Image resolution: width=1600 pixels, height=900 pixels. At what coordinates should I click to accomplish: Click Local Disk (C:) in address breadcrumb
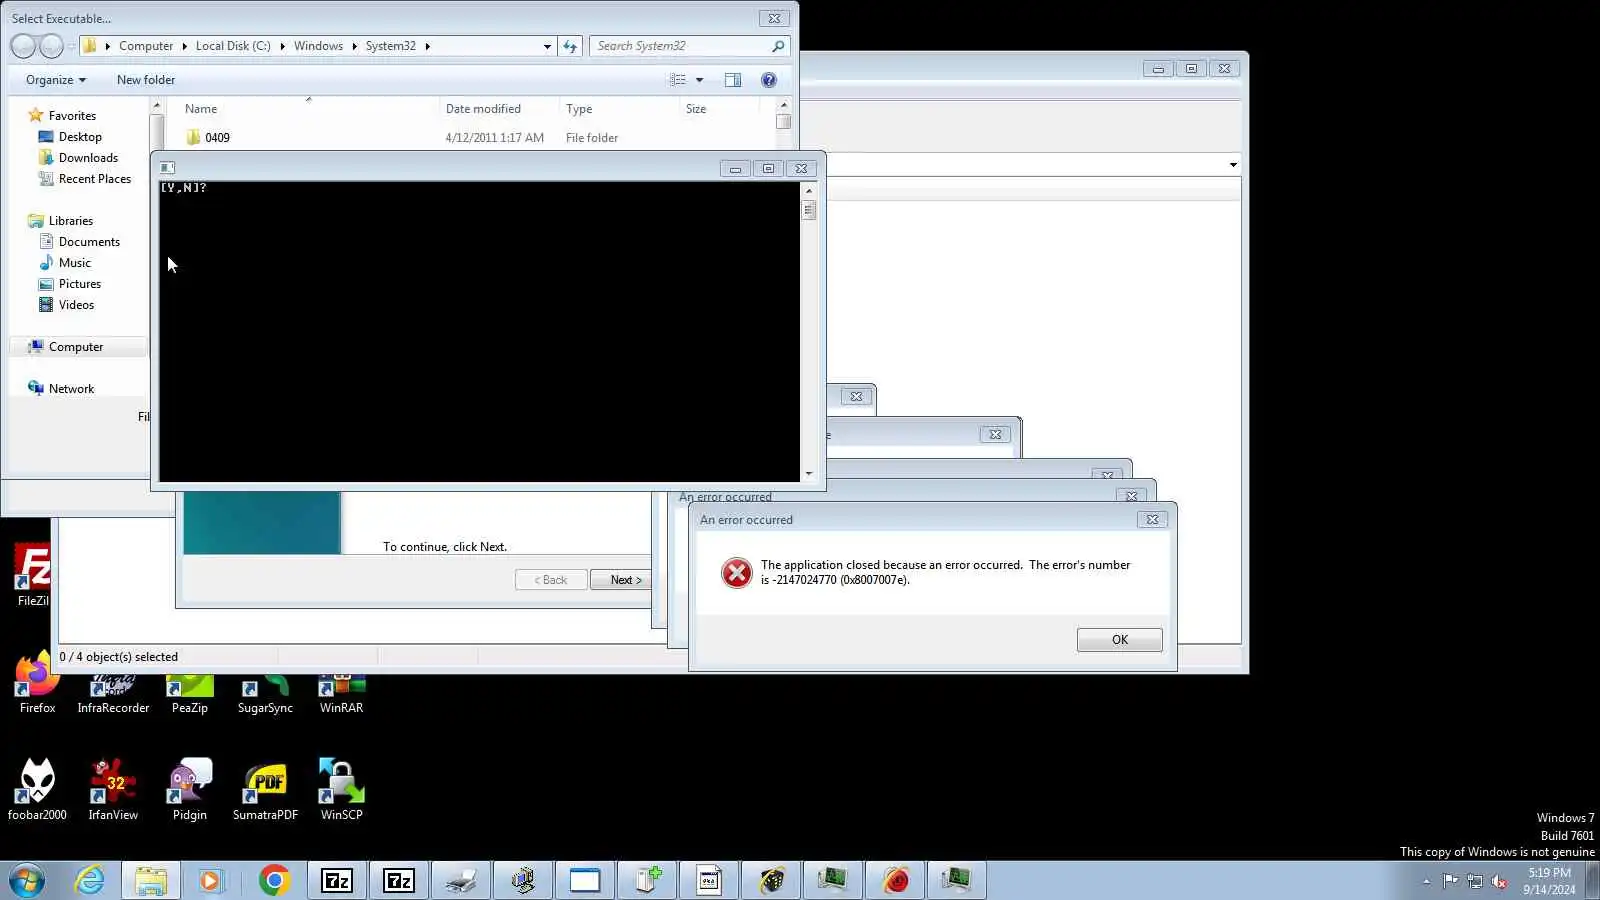pyautogui.click(x=233, y=46)
